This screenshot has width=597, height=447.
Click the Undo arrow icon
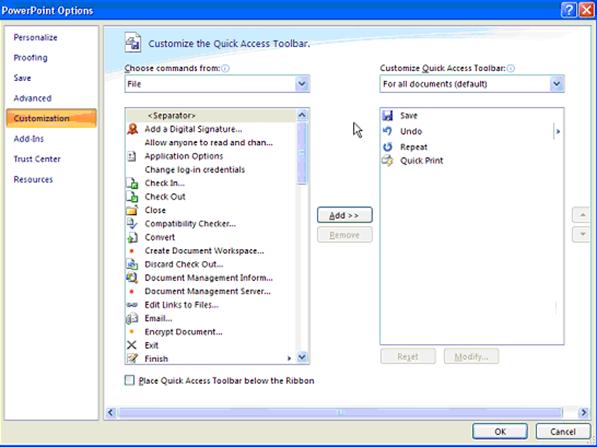tap(388, 131)
